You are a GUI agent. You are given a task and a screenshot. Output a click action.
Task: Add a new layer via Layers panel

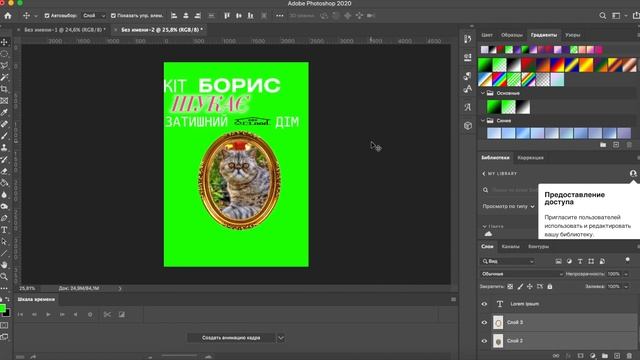click(x=617, y=356)
